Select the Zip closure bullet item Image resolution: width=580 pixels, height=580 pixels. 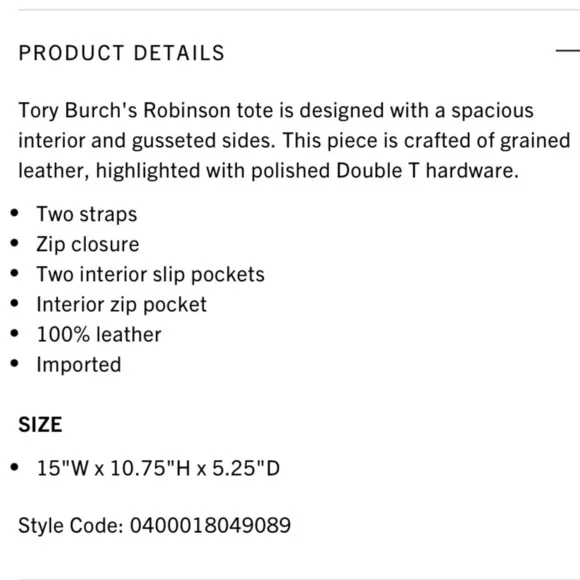(x=88, y=245)
